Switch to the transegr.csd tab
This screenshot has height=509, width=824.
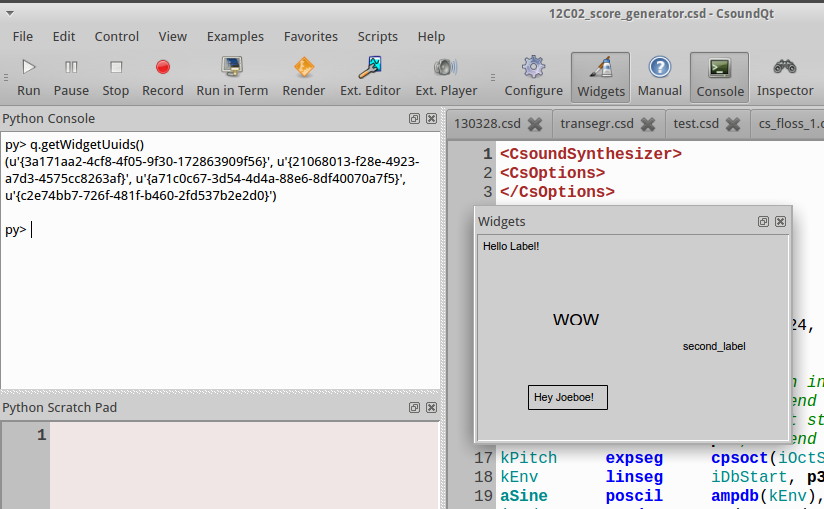(x=597, y=124)
